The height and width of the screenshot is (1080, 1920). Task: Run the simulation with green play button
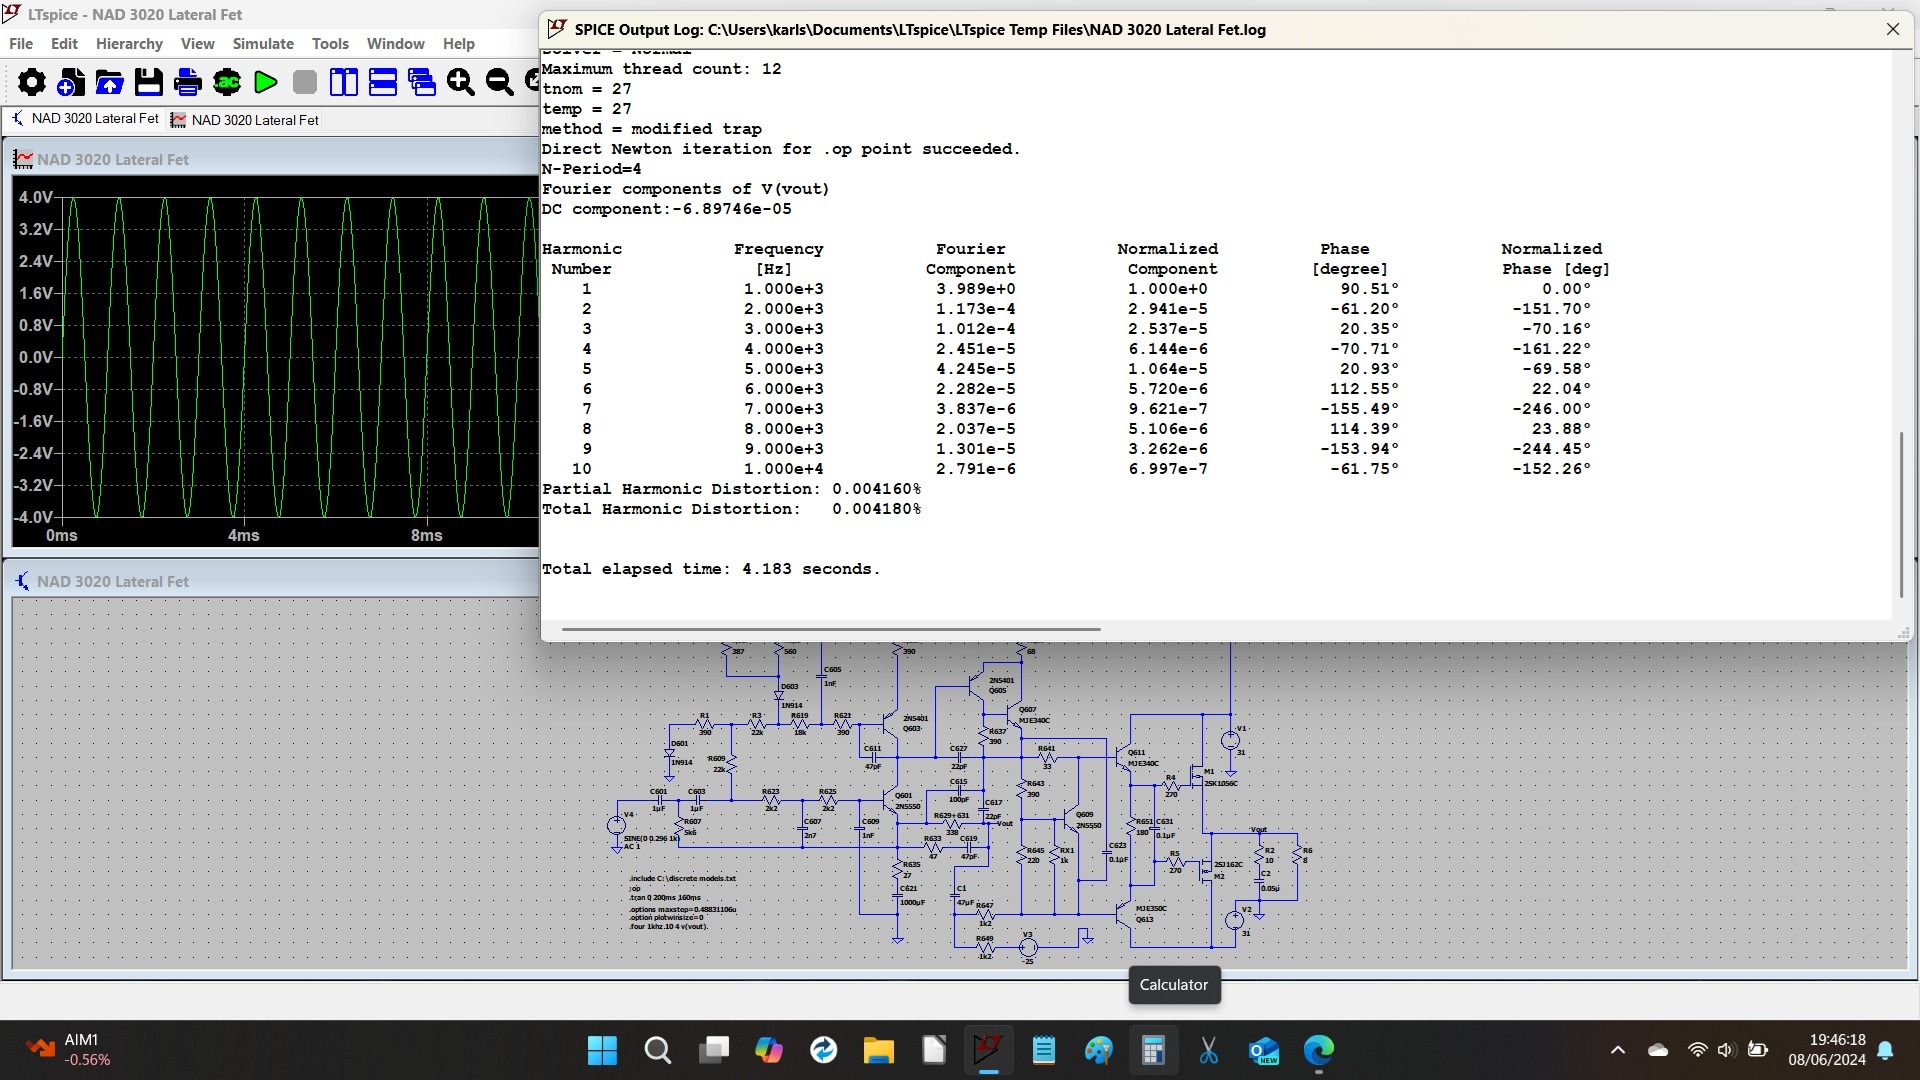point(266,82)
